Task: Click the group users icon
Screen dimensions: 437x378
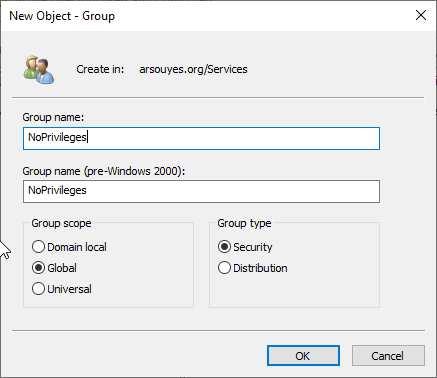Action: tap(39, 69)
